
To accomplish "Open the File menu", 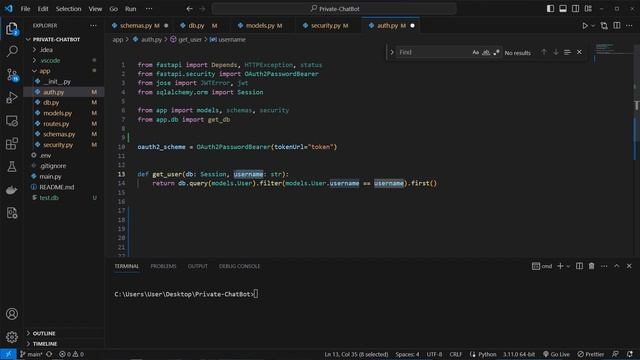I will [25, 9].
